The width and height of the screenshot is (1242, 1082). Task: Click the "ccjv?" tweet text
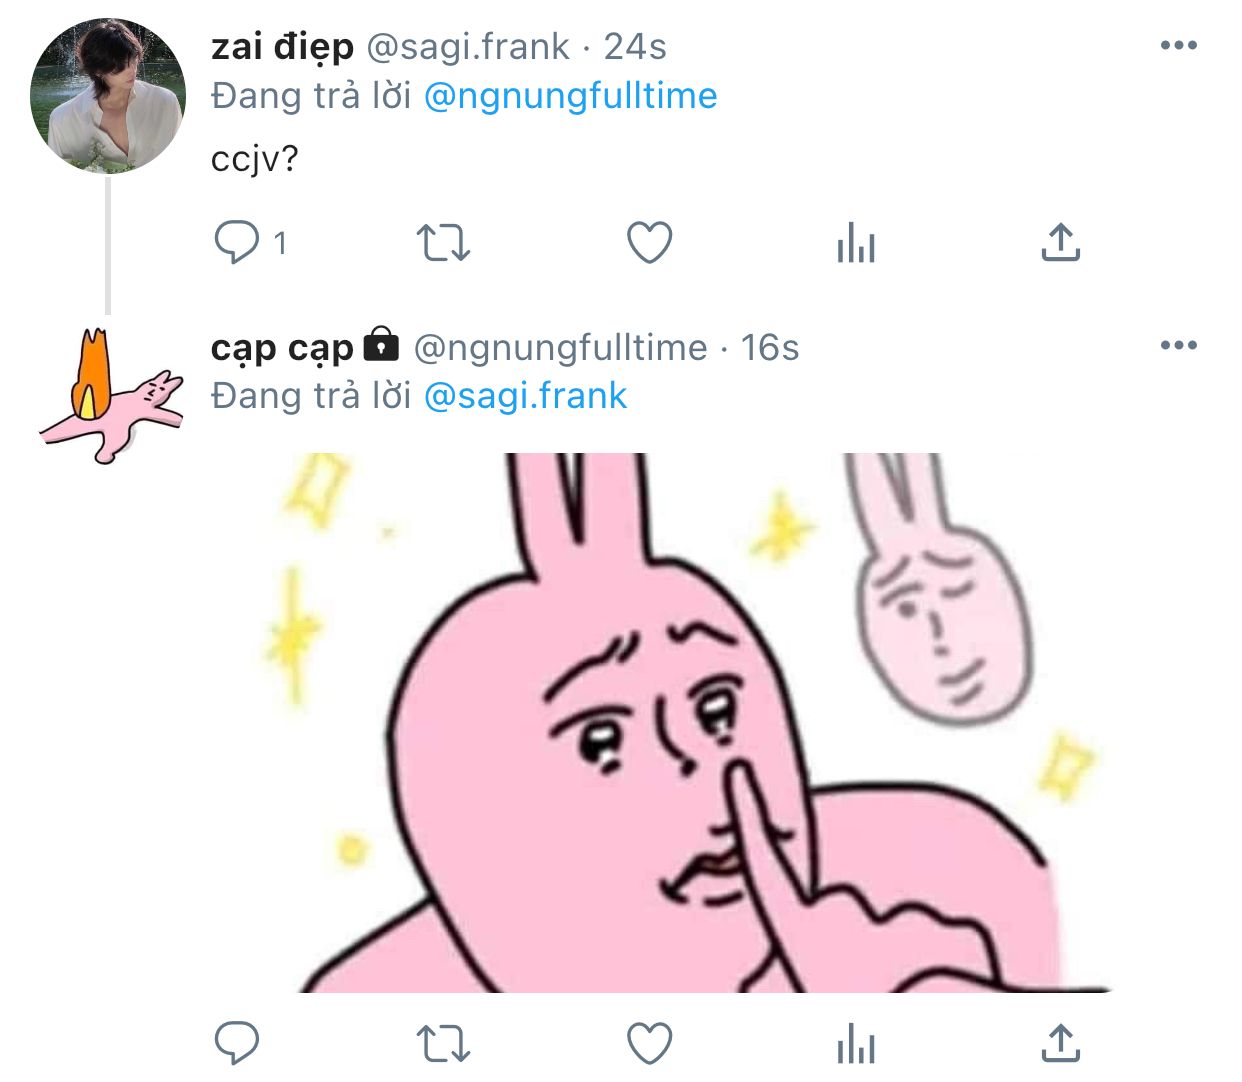coord(255,159)
